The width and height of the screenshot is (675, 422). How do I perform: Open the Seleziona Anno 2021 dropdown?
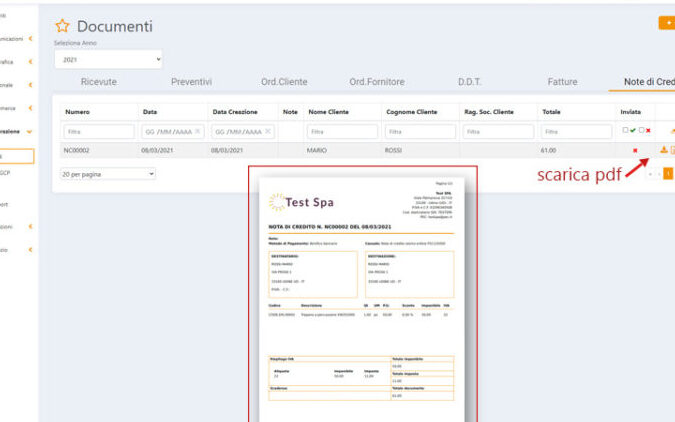(x=107, y=60)
